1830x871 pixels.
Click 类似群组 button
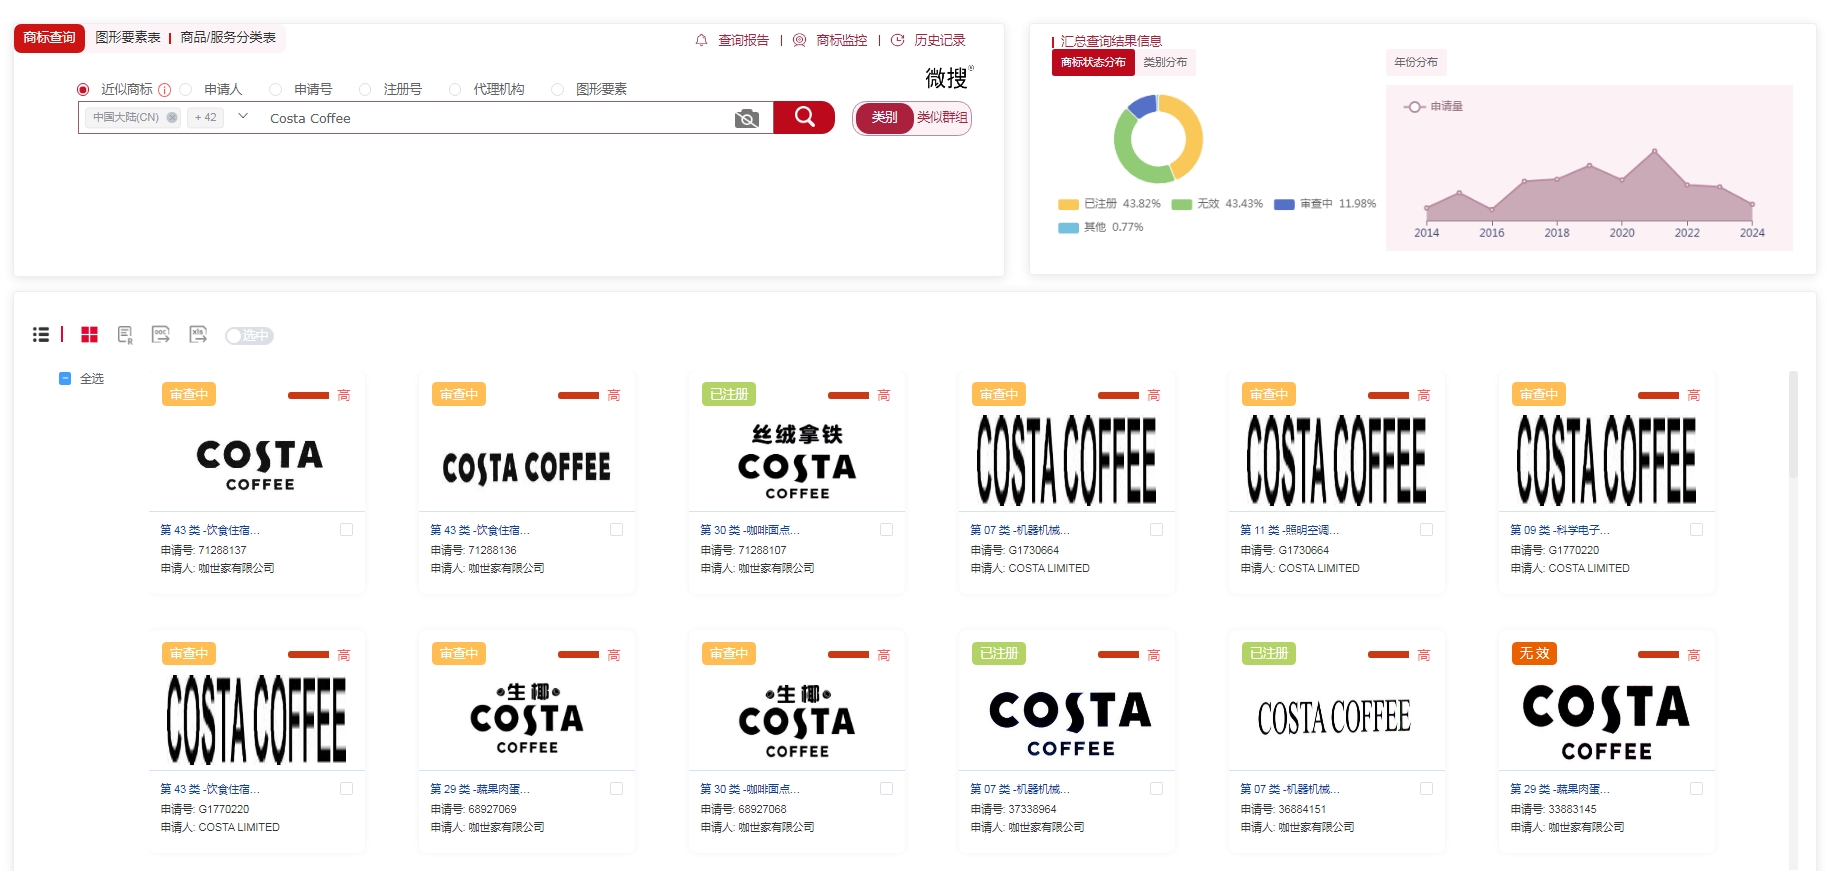[942, 118]
